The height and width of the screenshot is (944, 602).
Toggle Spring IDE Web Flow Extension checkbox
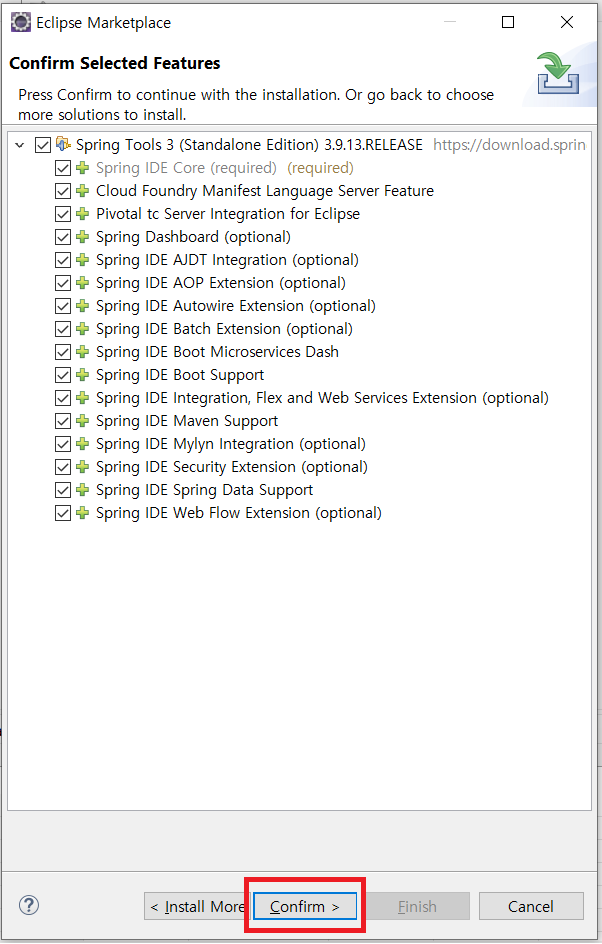tap(63, 513)
